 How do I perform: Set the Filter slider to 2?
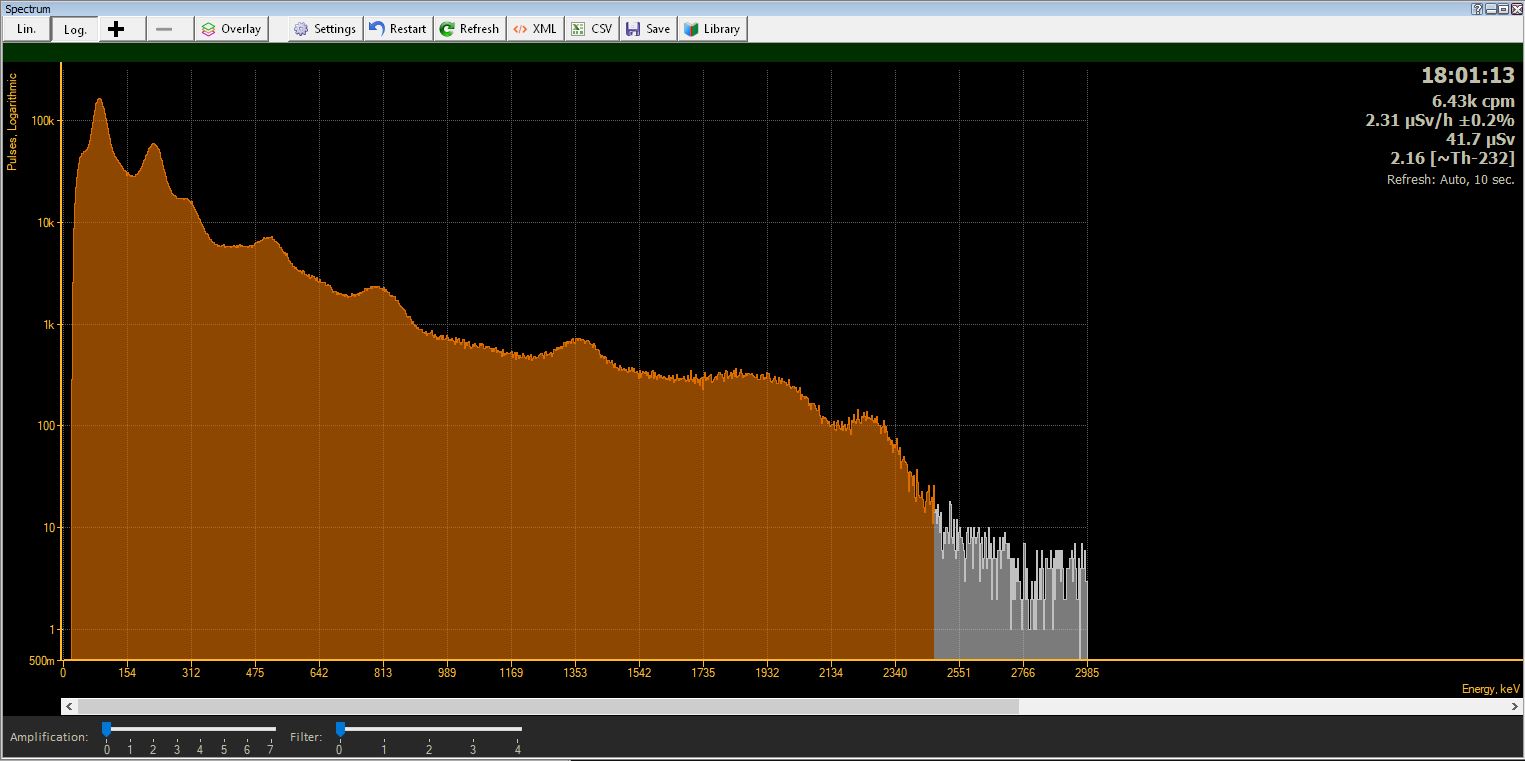(x=429, y=729)
